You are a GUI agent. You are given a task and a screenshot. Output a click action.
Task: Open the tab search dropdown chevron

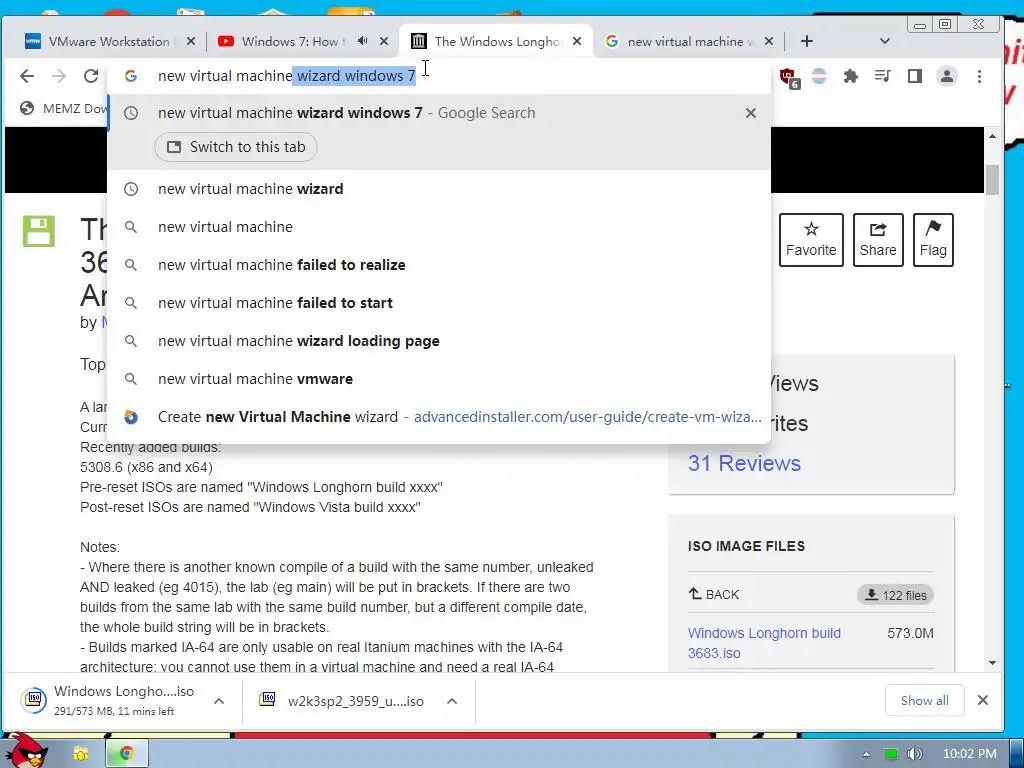(x=884, y=41)
